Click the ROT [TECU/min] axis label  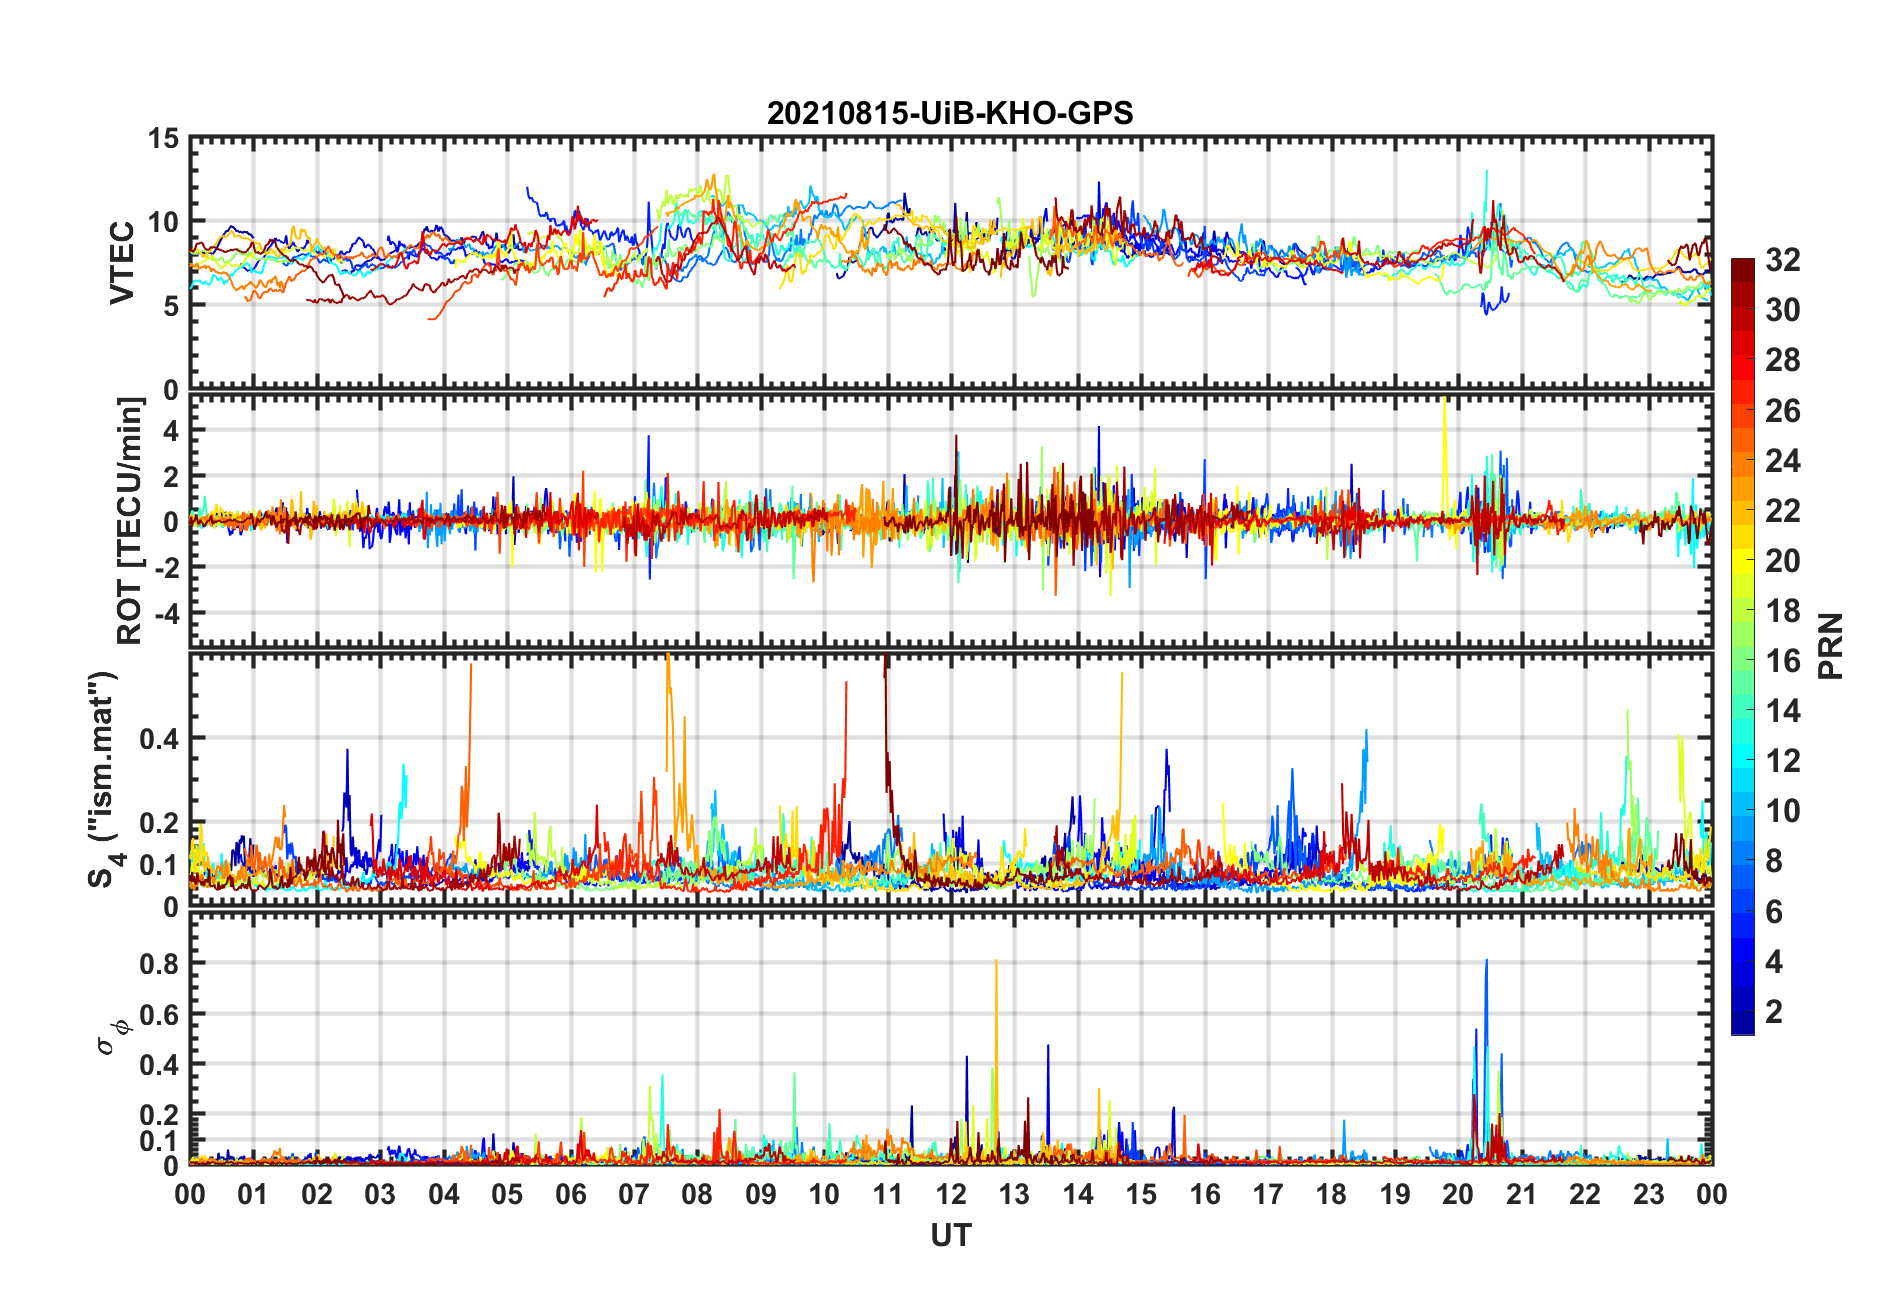point(130,521)
